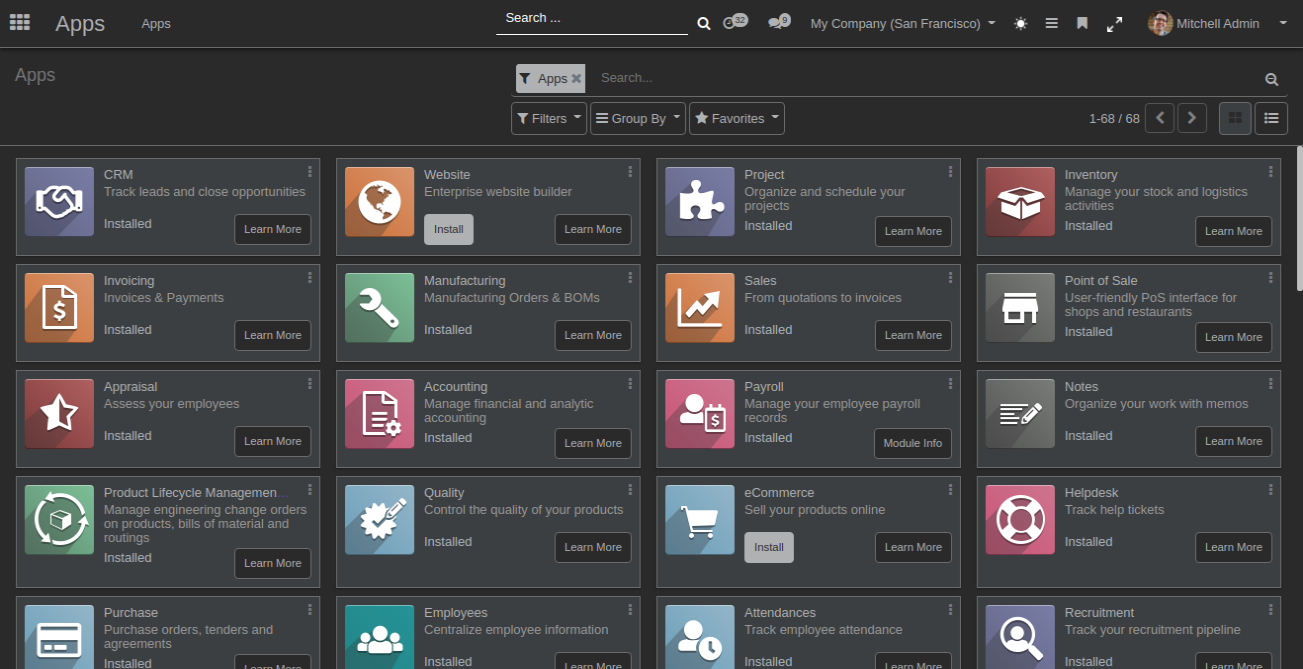Screen dimensions: 1303x669
Task: Open the Accounting card three-dot menu
Action: pos(630,384)
